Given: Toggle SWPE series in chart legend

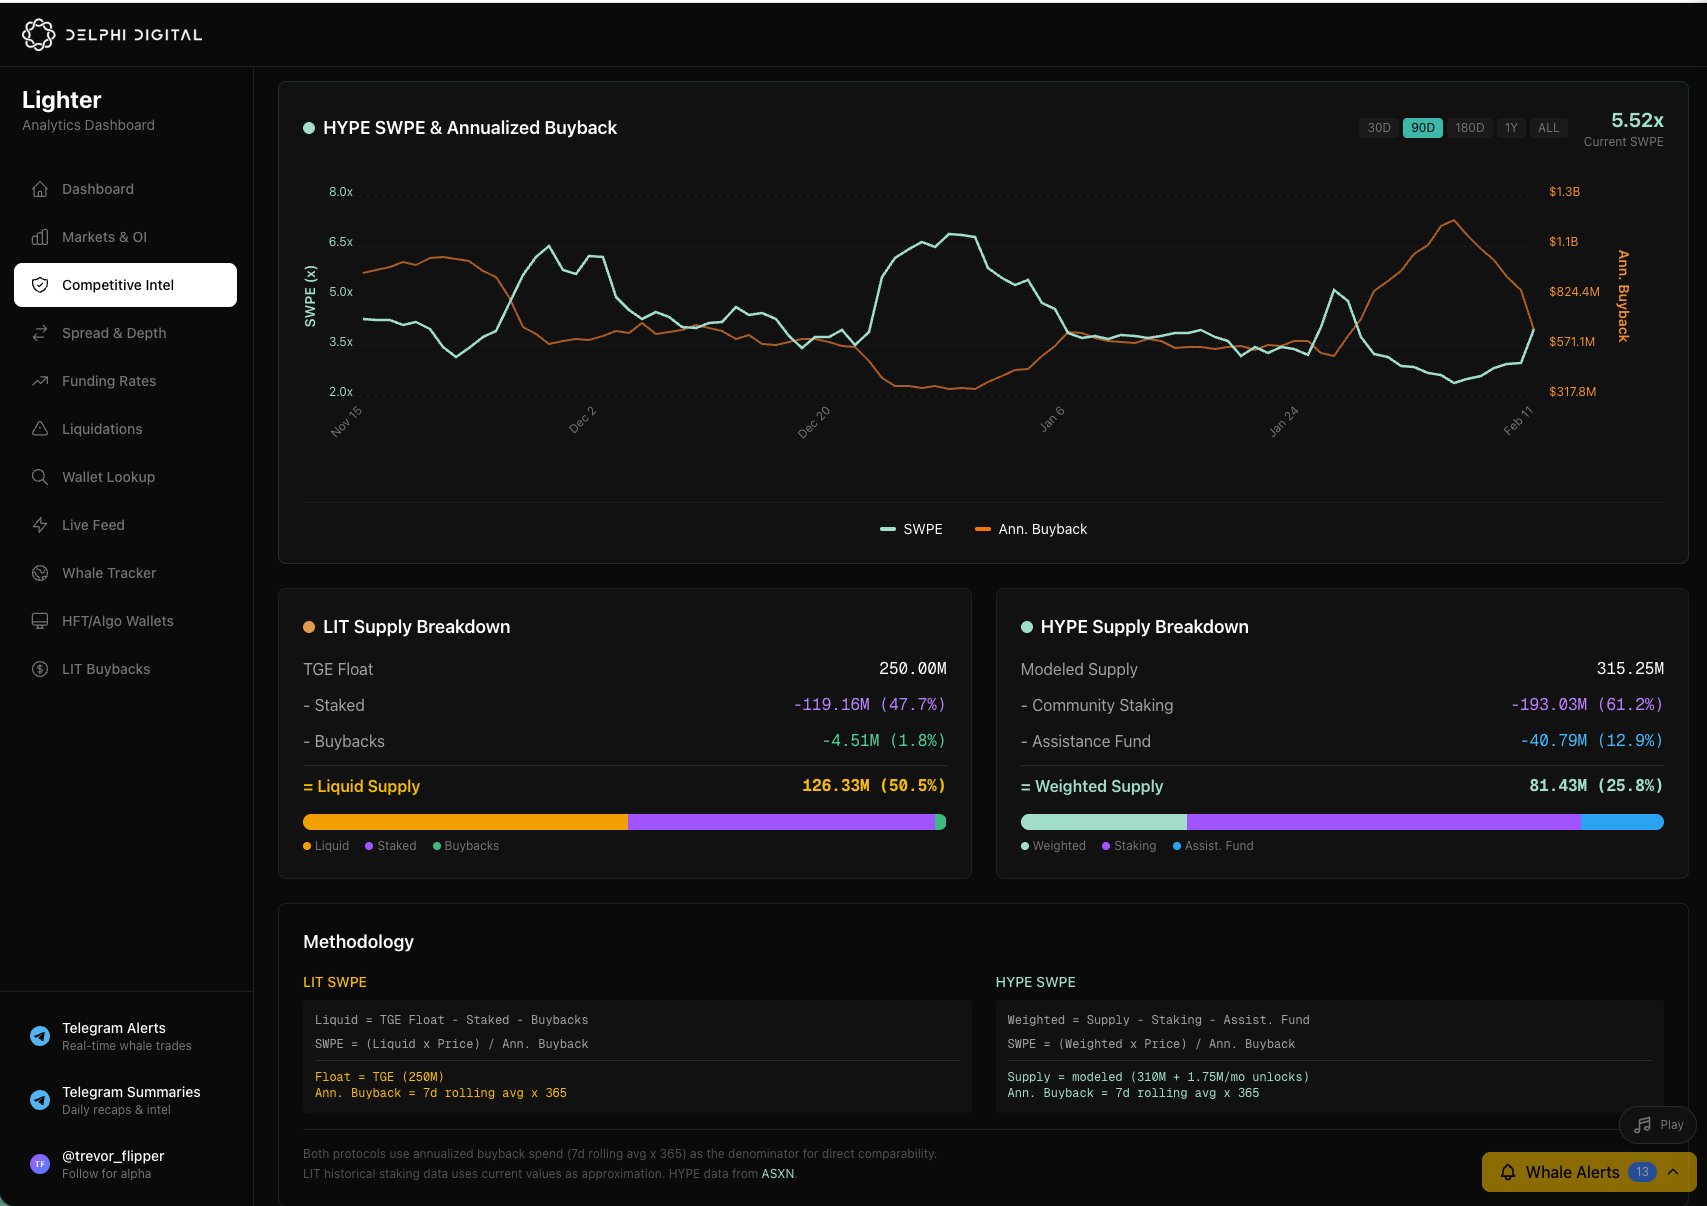Looking at the screenshot, I should [x=911, y=529].
